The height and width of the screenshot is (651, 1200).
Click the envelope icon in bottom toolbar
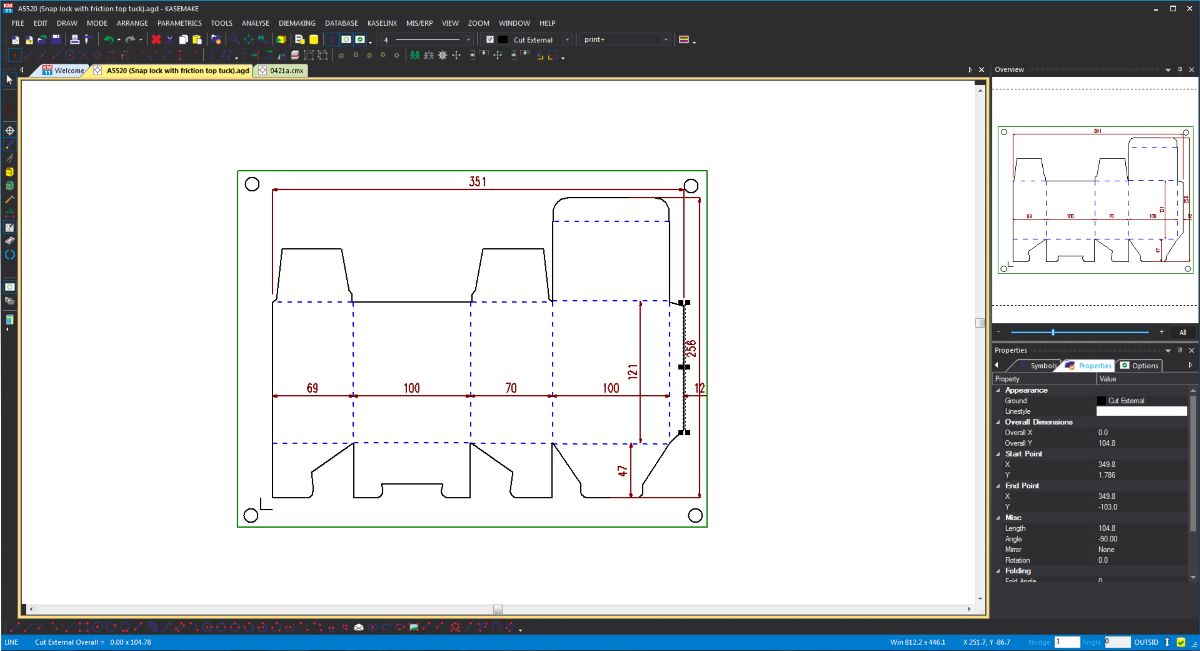[x=358, y=627]
